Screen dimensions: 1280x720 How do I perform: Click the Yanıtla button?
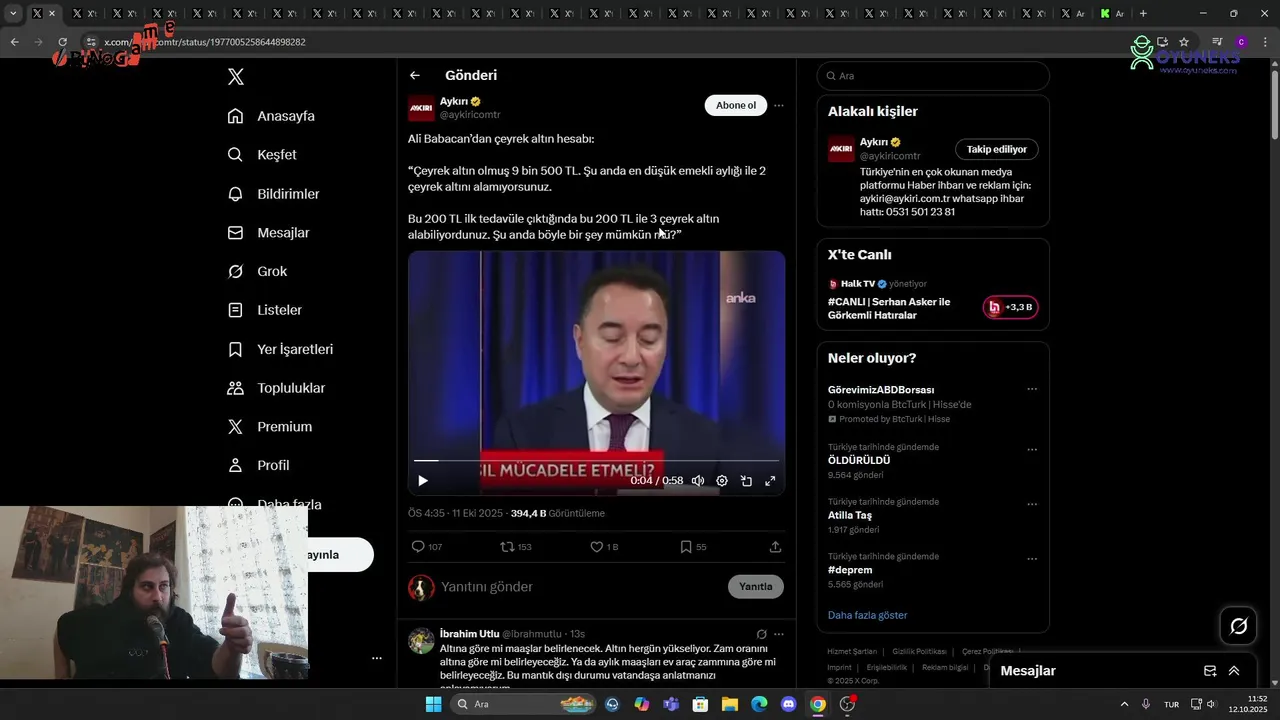(x=756, y=587)
